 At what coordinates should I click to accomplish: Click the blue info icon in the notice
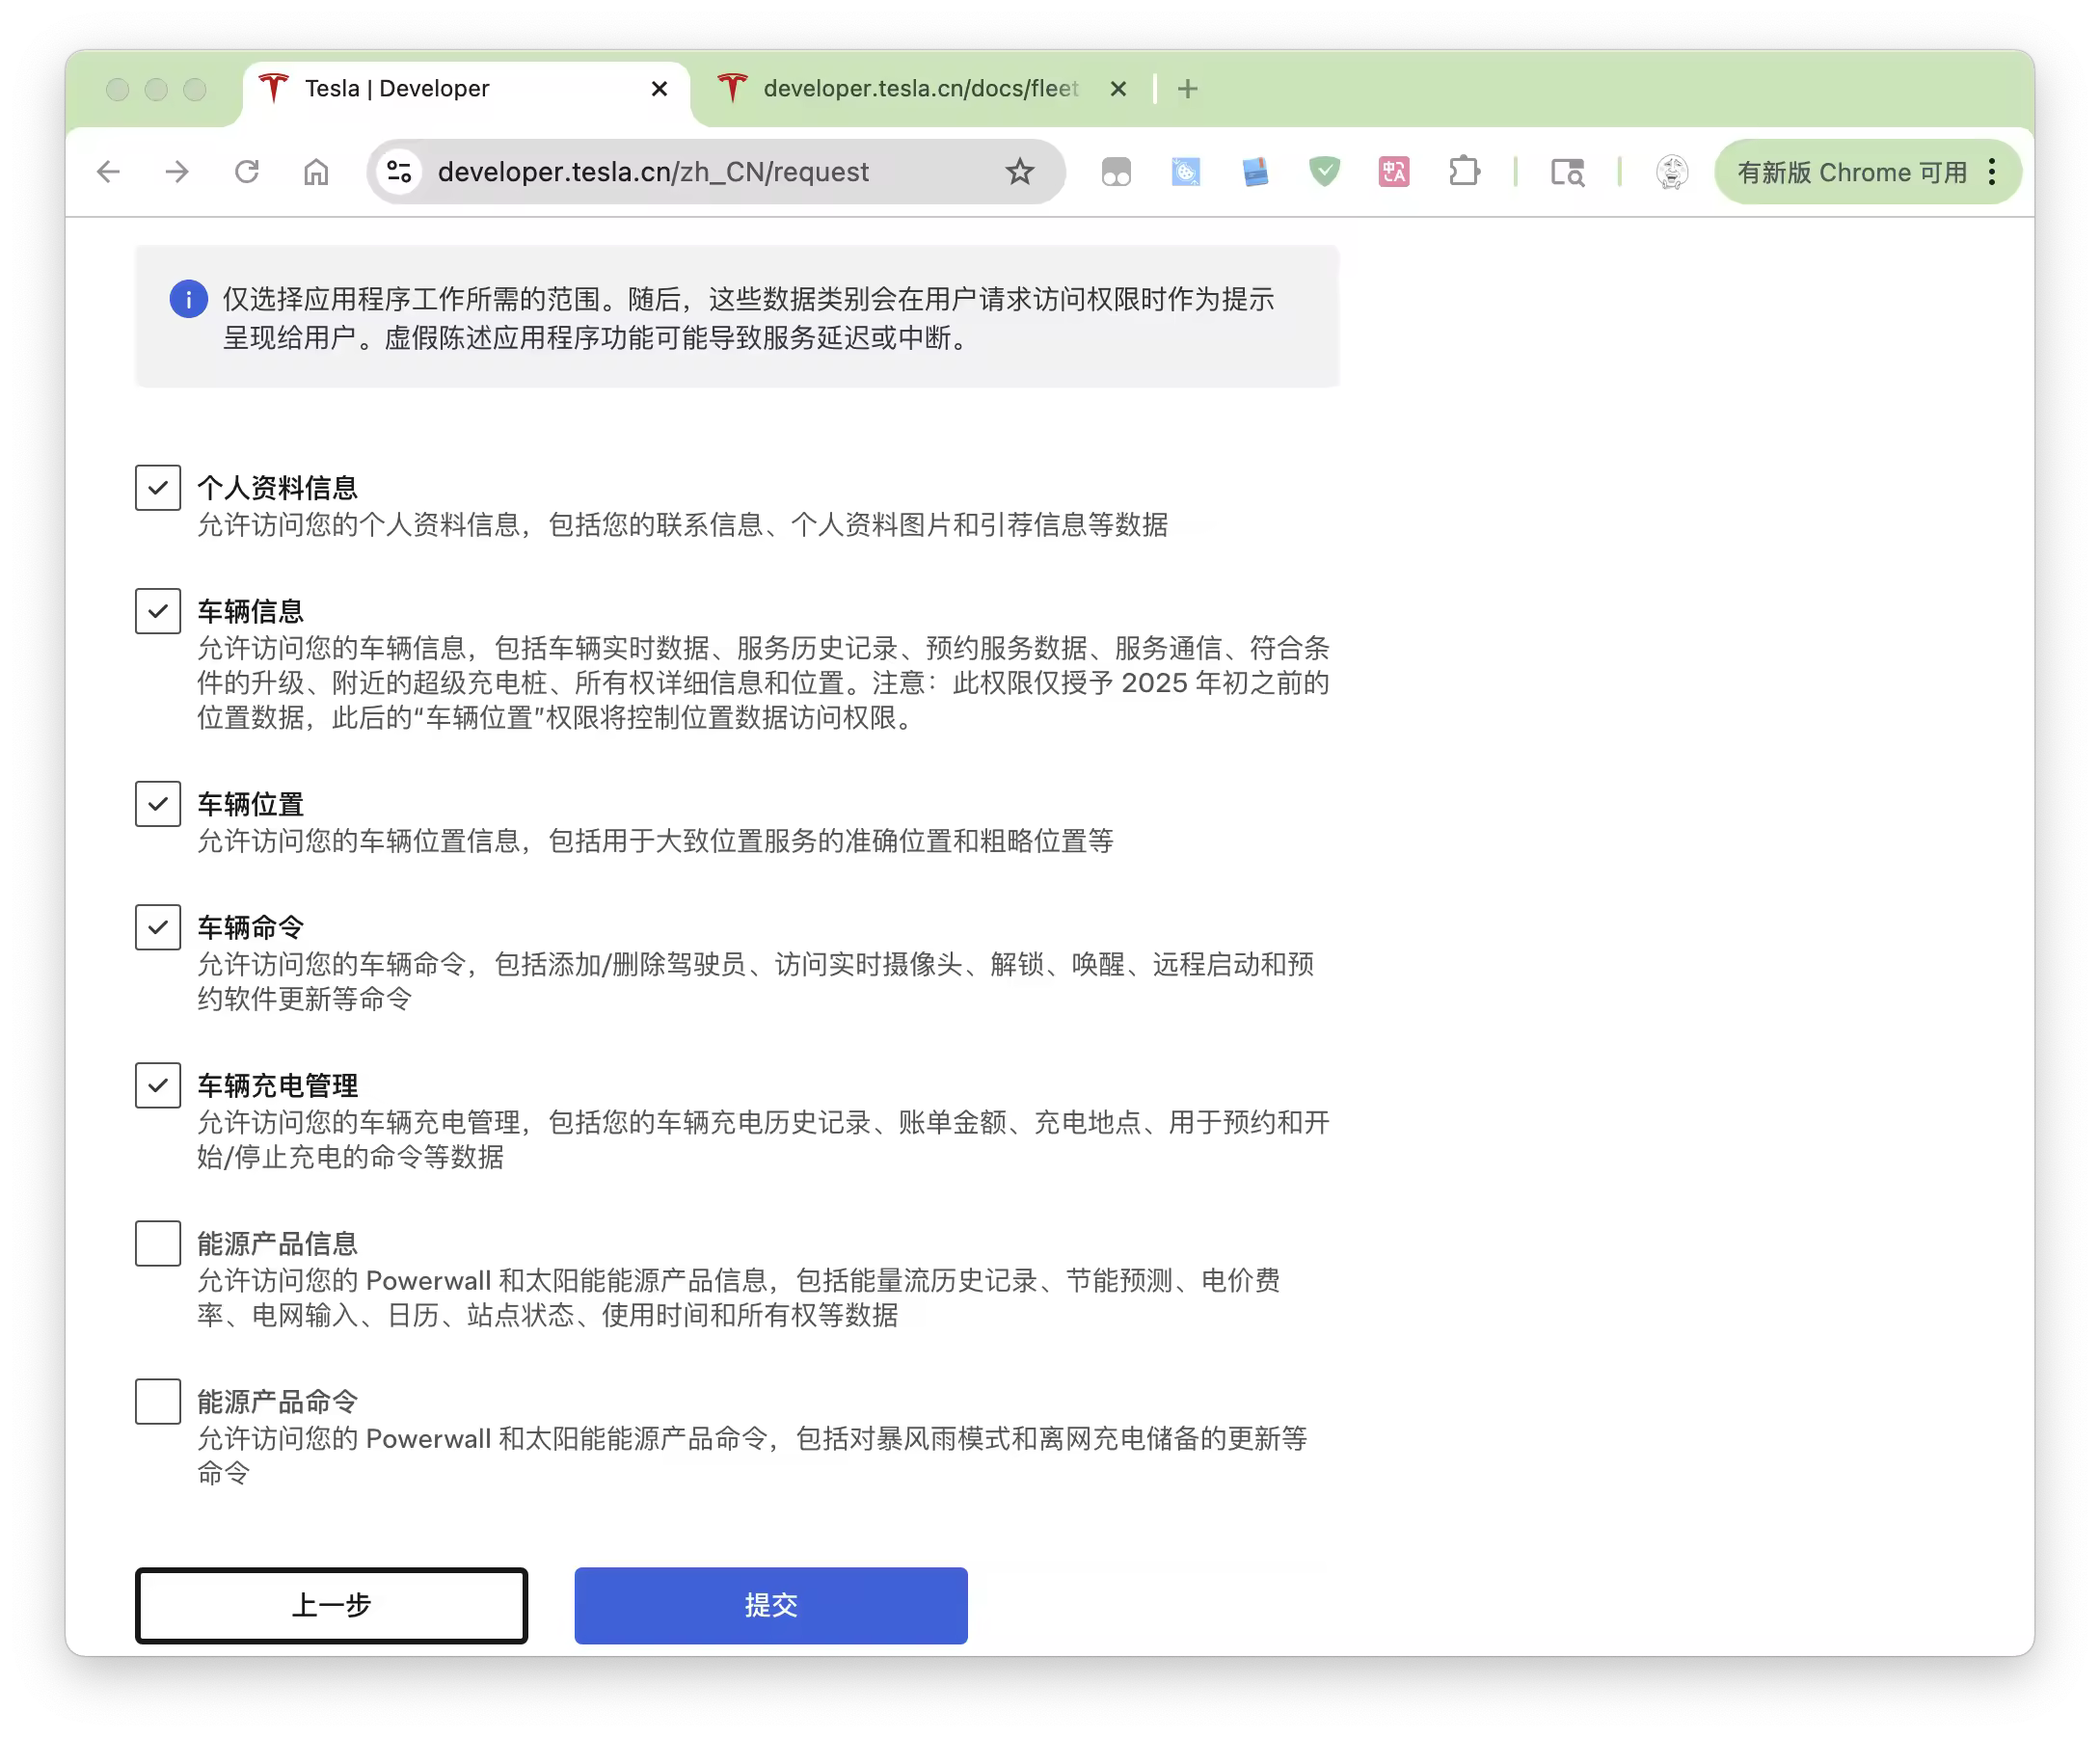tap(188, 299)
